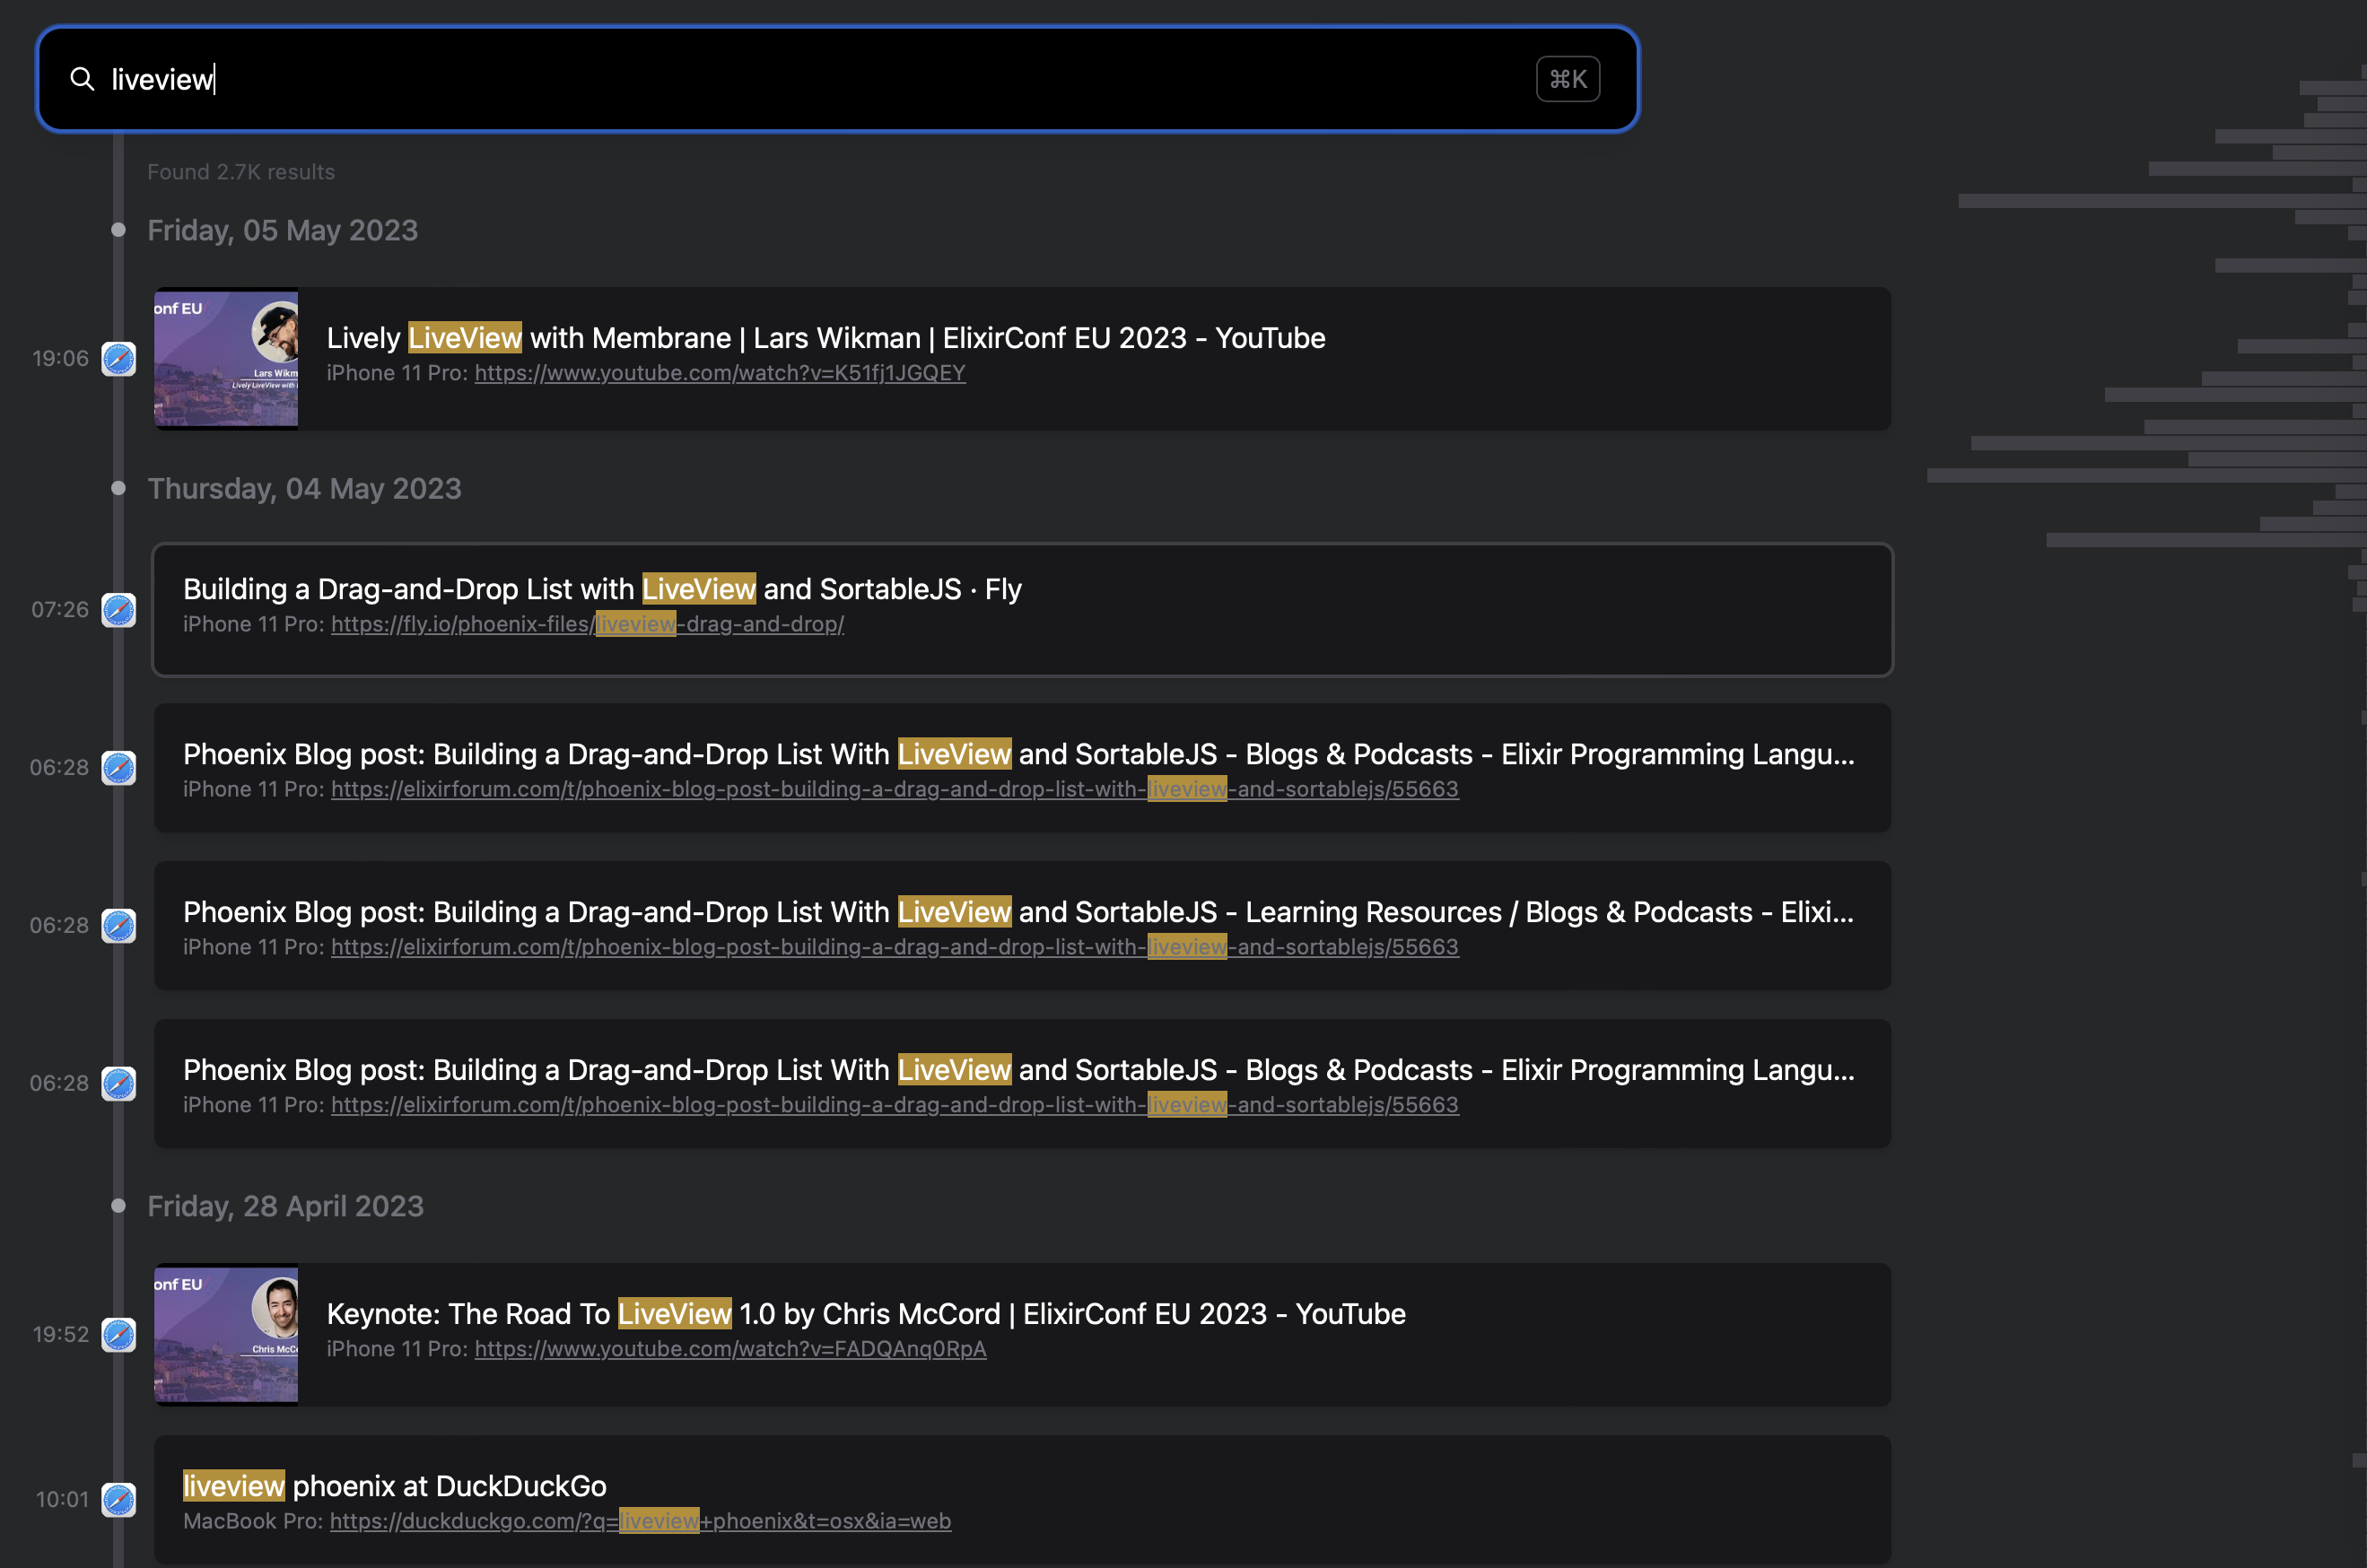Image resolution: width=2367 pixels, height=1568 pixels.
Task: Click the Safari icon beside the 19:06 entry
Action: 119,358
